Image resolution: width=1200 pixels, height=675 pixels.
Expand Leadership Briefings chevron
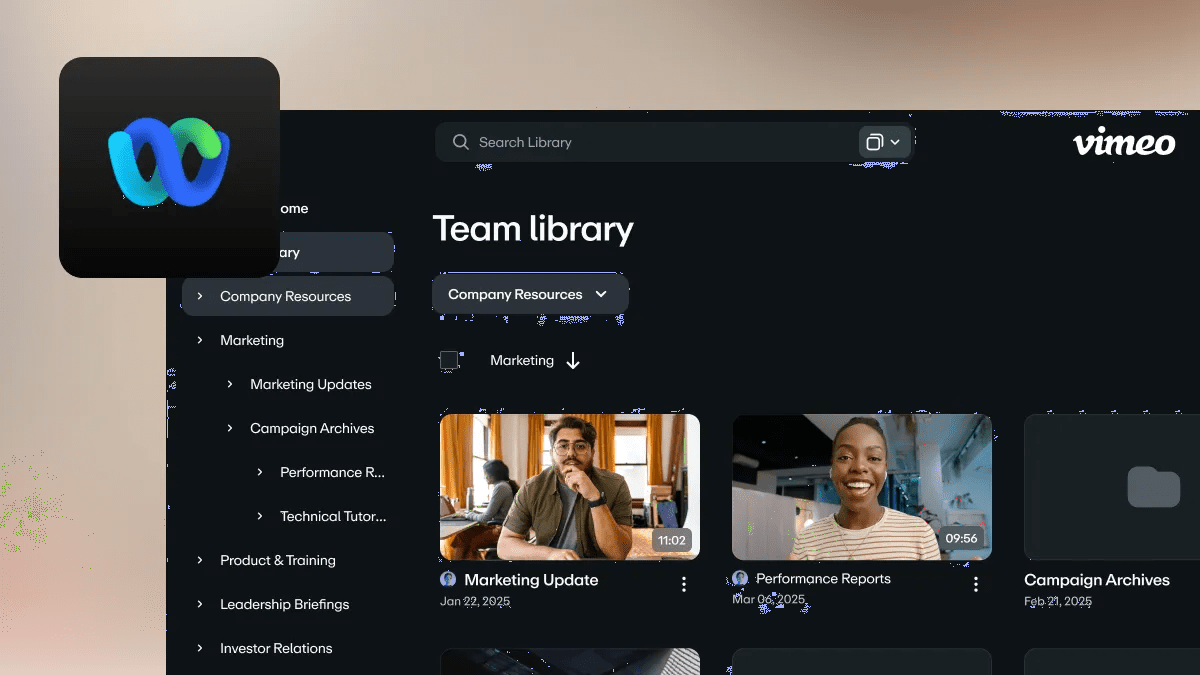(200, 604)
